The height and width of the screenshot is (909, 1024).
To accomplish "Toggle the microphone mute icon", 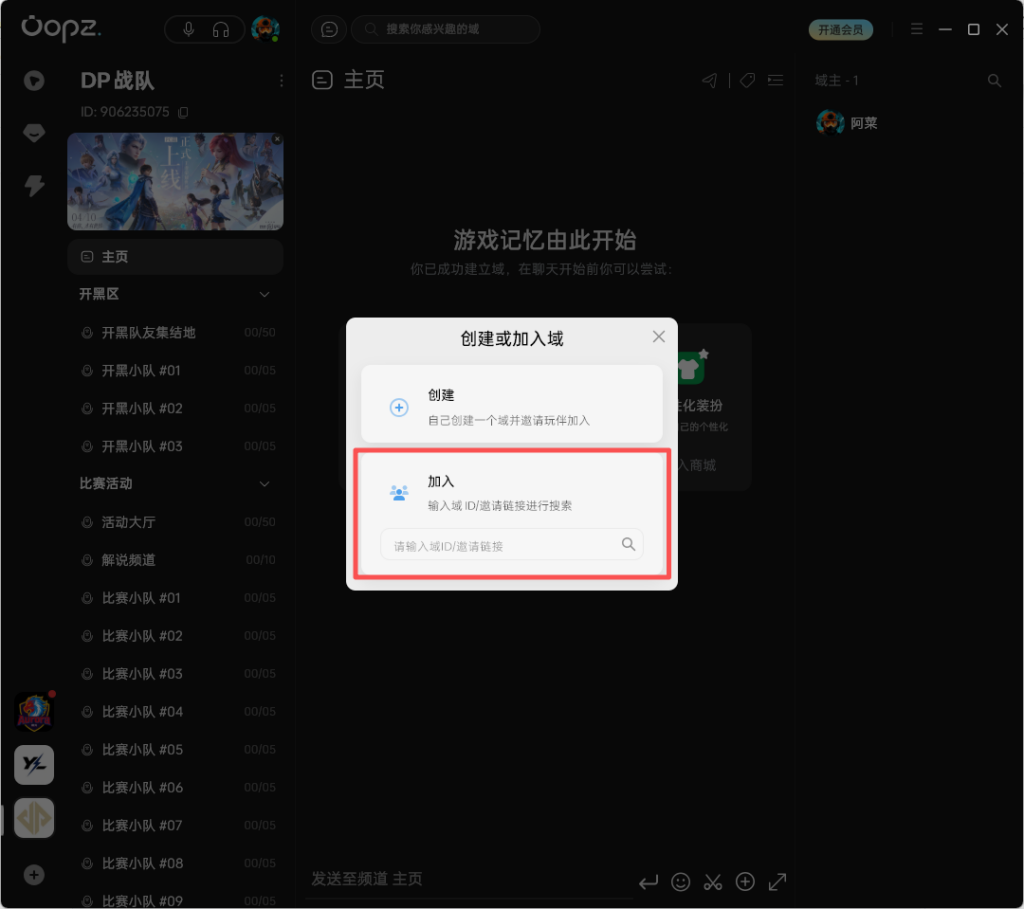I will point(188,29).
